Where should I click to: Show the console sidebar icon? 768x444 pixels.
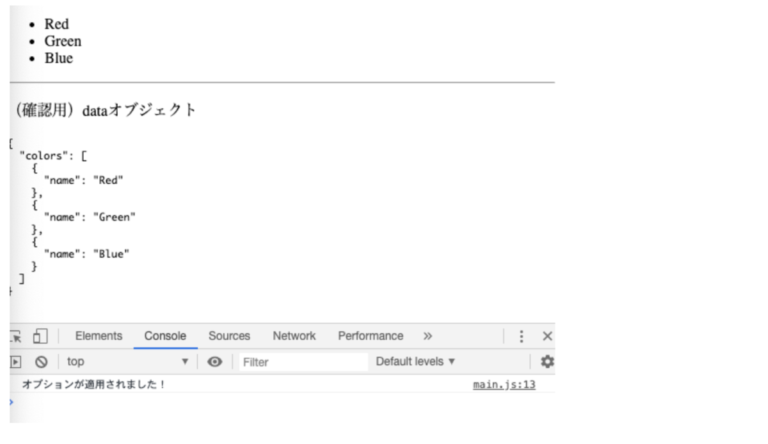[15, 362]
